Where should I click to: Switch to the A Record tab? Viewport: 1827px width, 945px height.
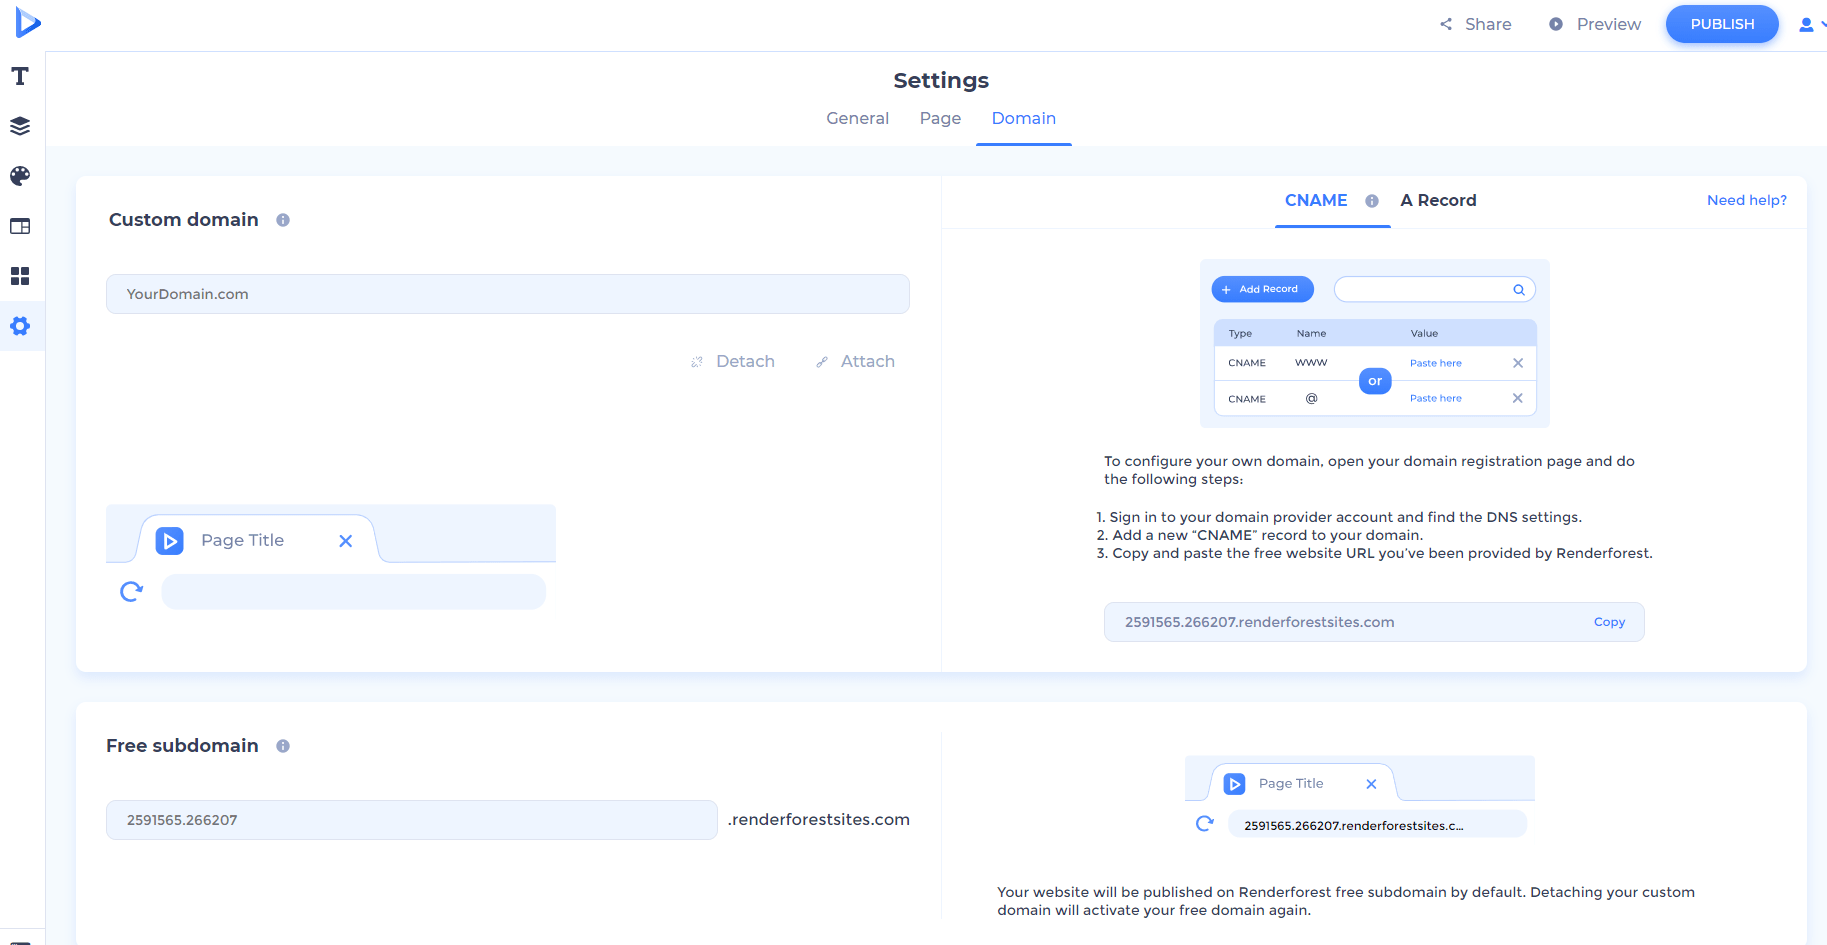pos(1438,200)
